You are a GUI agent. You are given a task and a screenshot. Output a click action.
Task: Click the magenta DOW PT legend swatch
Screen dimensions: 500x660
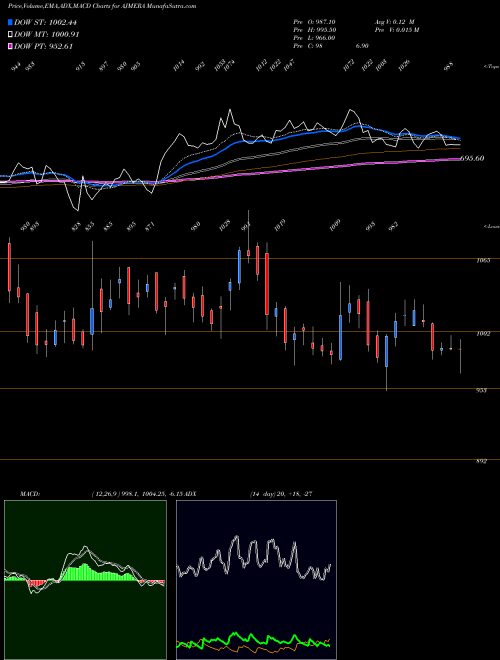pyautogui.click(x=10, y=46)
